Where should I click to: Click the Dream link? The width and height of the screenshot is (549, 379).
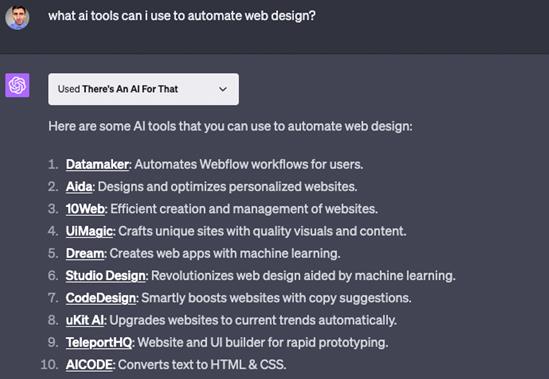pos(85,253)
